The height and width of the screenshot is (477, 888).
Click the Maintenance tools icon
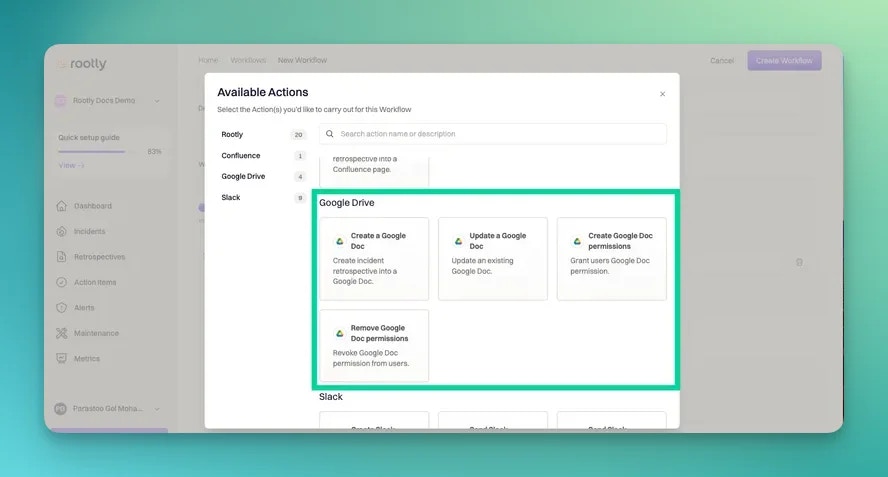coord(61,333)
